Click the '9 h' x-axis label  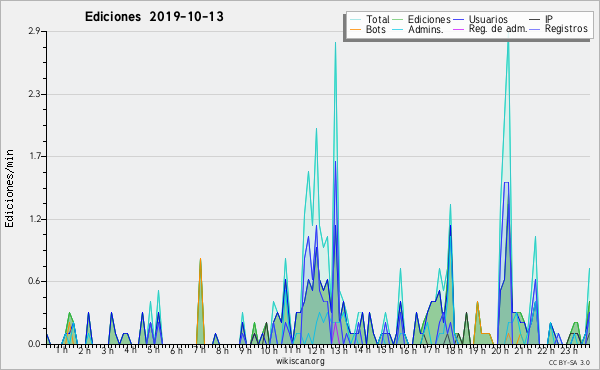tap(246, 350)
